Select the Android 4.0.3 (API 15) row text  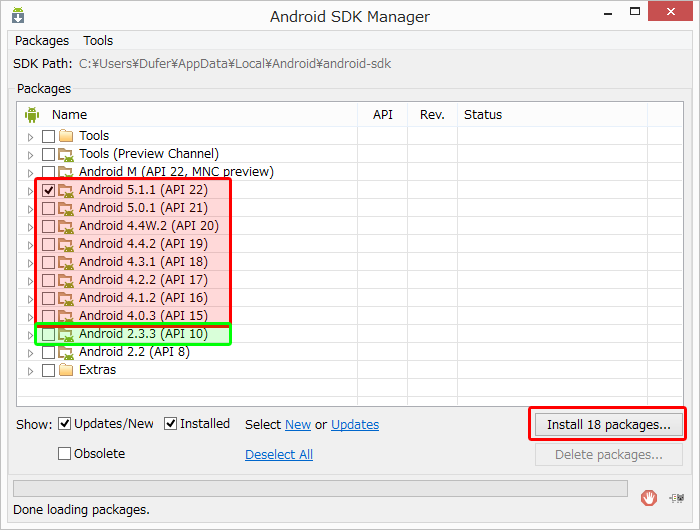click(x=143, y=316)
